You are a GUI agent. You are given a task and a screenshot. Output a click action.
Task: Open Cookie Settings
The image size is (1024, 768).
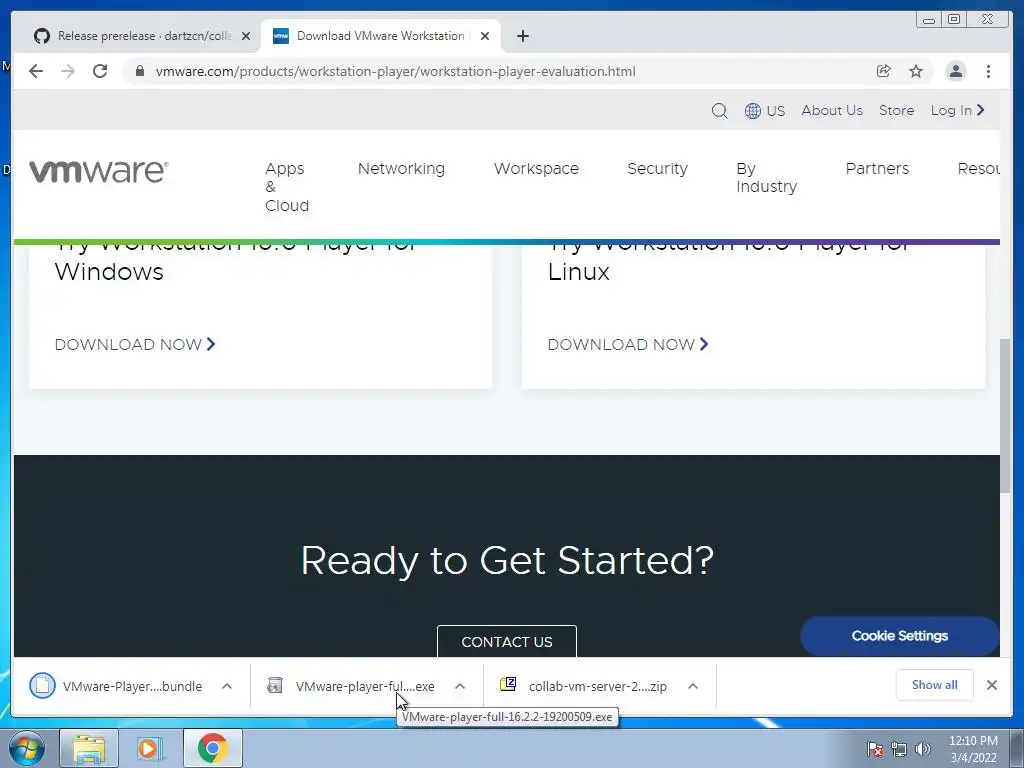tap(899, 635)
